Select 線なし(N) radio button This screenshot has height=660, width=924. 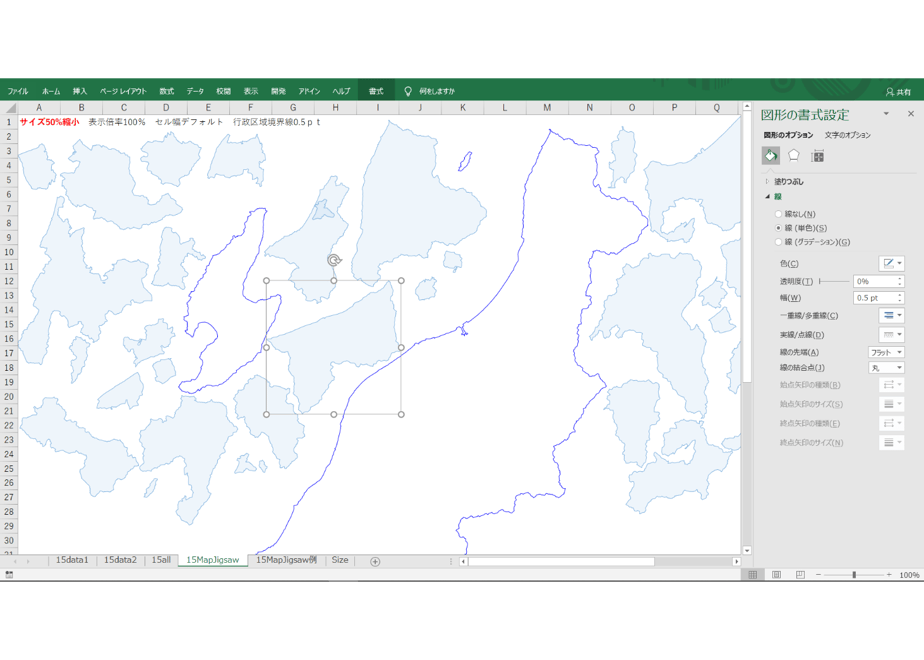(x=778, y=214)
